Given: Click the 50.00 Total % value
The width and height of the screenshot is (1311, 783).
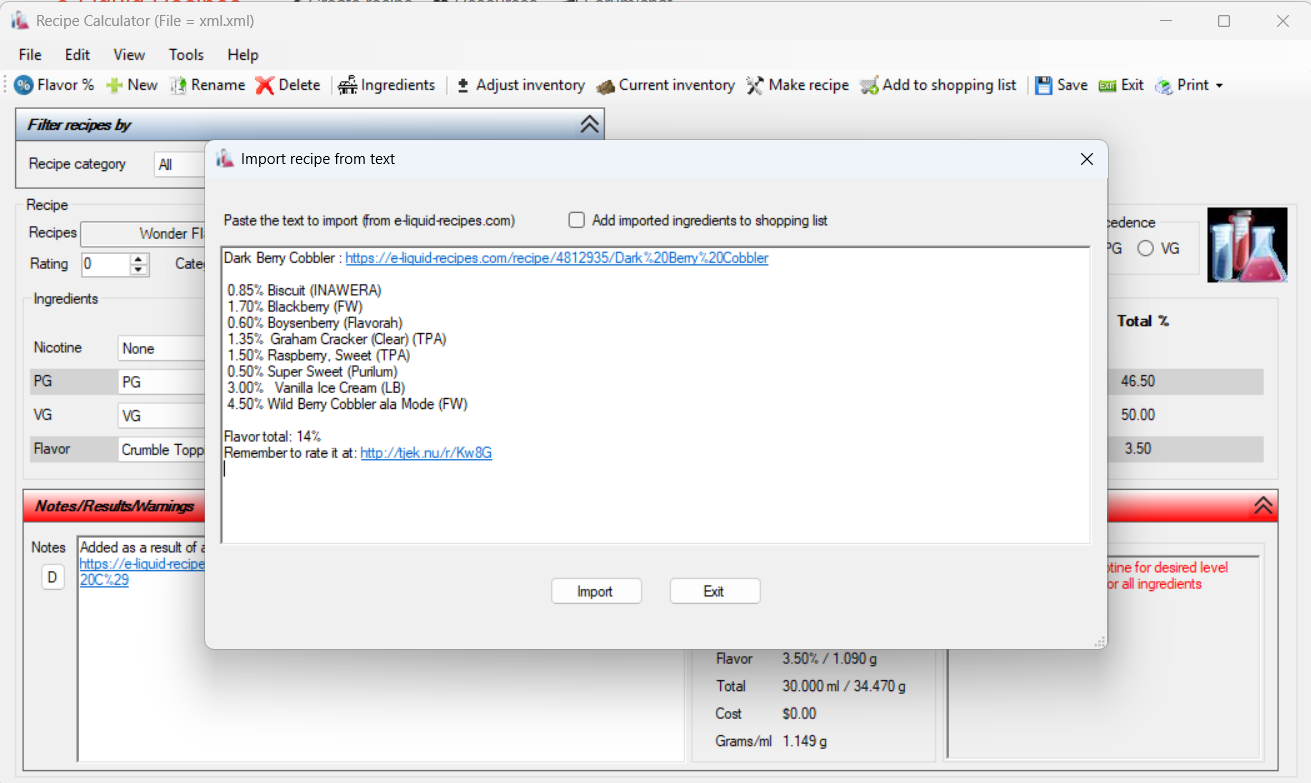Looking at the screenshot, I should point(1138,415).
